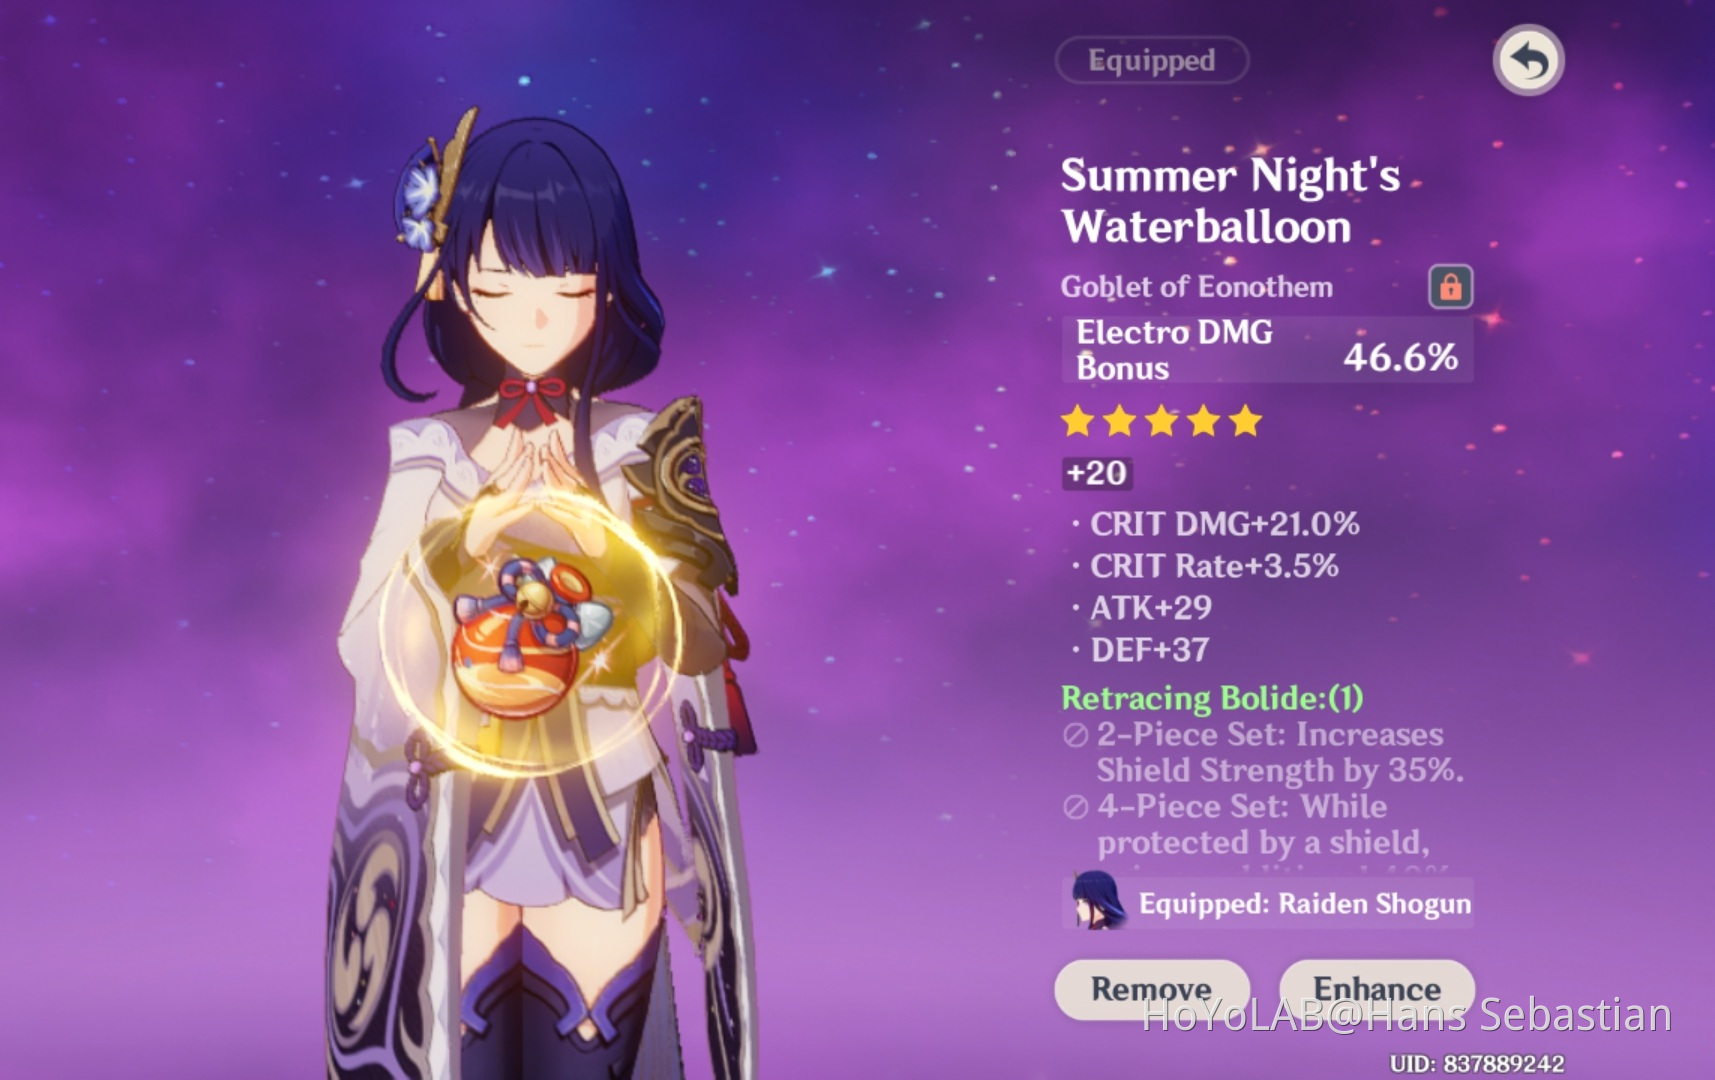This screenshot has height=1080, width=1715.
Task: Click the CRIT DMG+21.0% substat line
Action: [1216, 524]
